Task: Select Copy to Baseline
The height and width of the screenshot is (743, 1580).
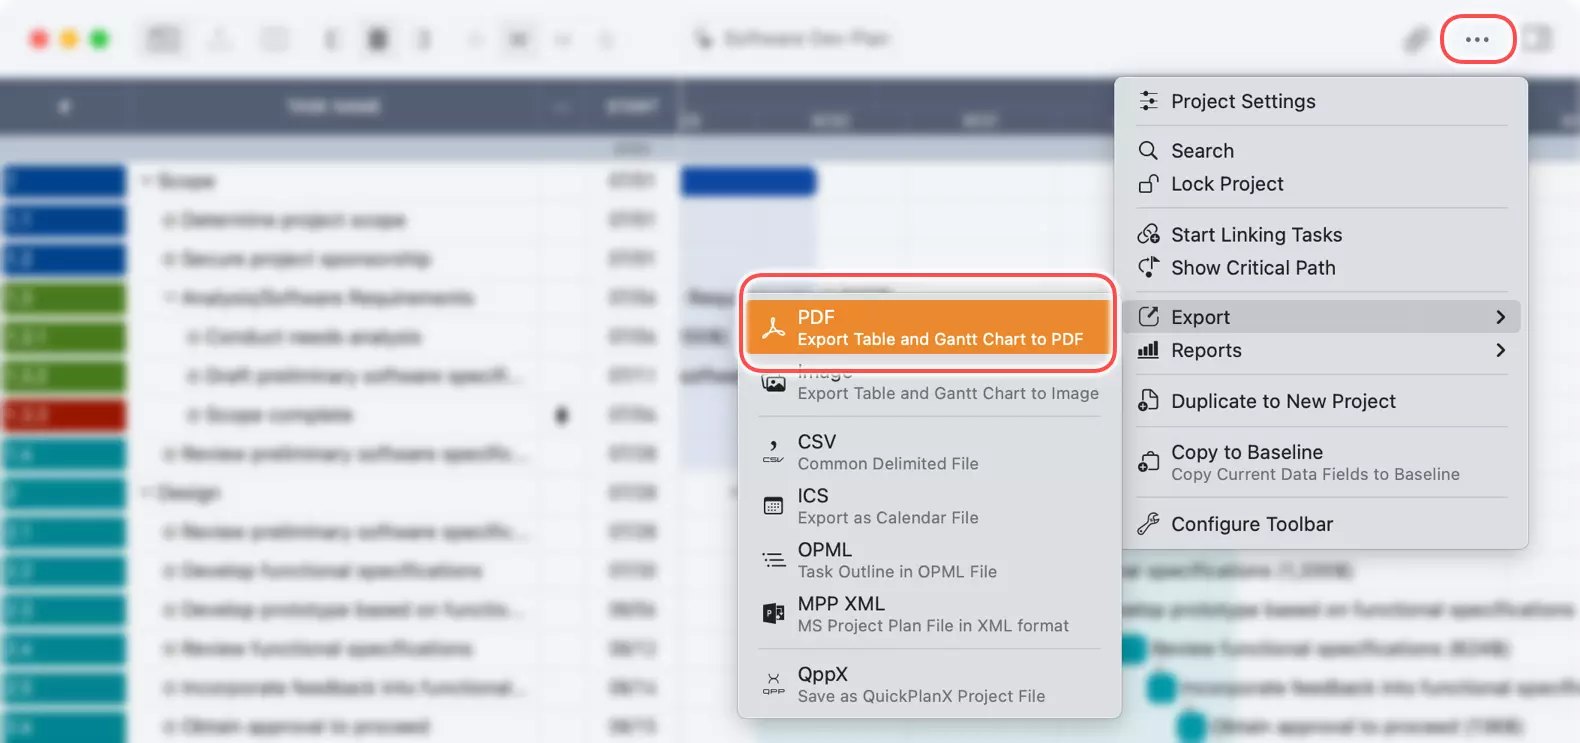Action: [x=1246, y=452]
